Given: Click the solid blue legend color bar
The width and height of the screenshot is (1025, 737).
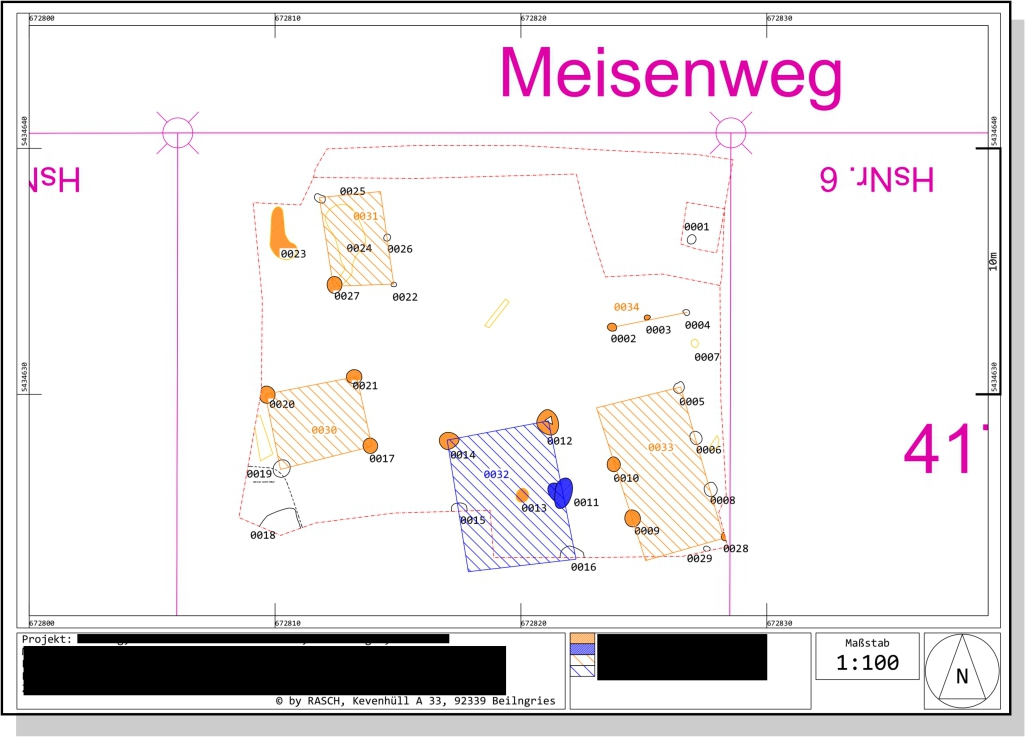Looking at the screenshot, I should pyautogui.click(x=583, y=649).
